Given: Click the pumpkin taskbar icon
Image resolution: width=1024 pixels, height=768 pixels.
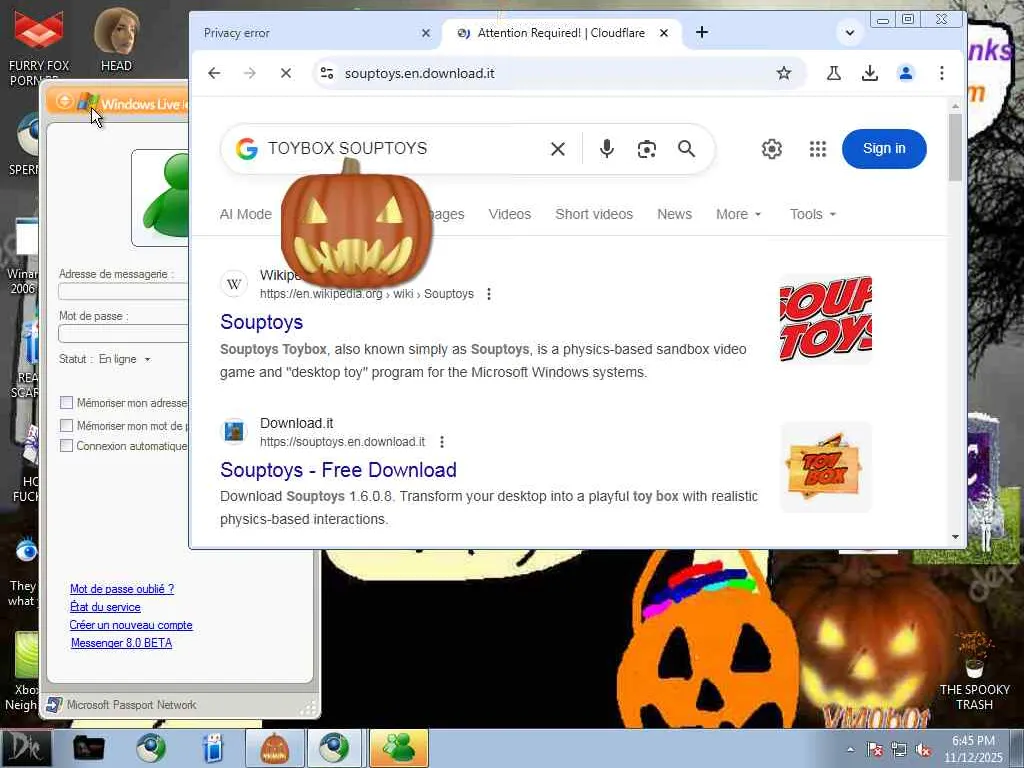Looking at the screenshot, I should click(x=274, y=748).
